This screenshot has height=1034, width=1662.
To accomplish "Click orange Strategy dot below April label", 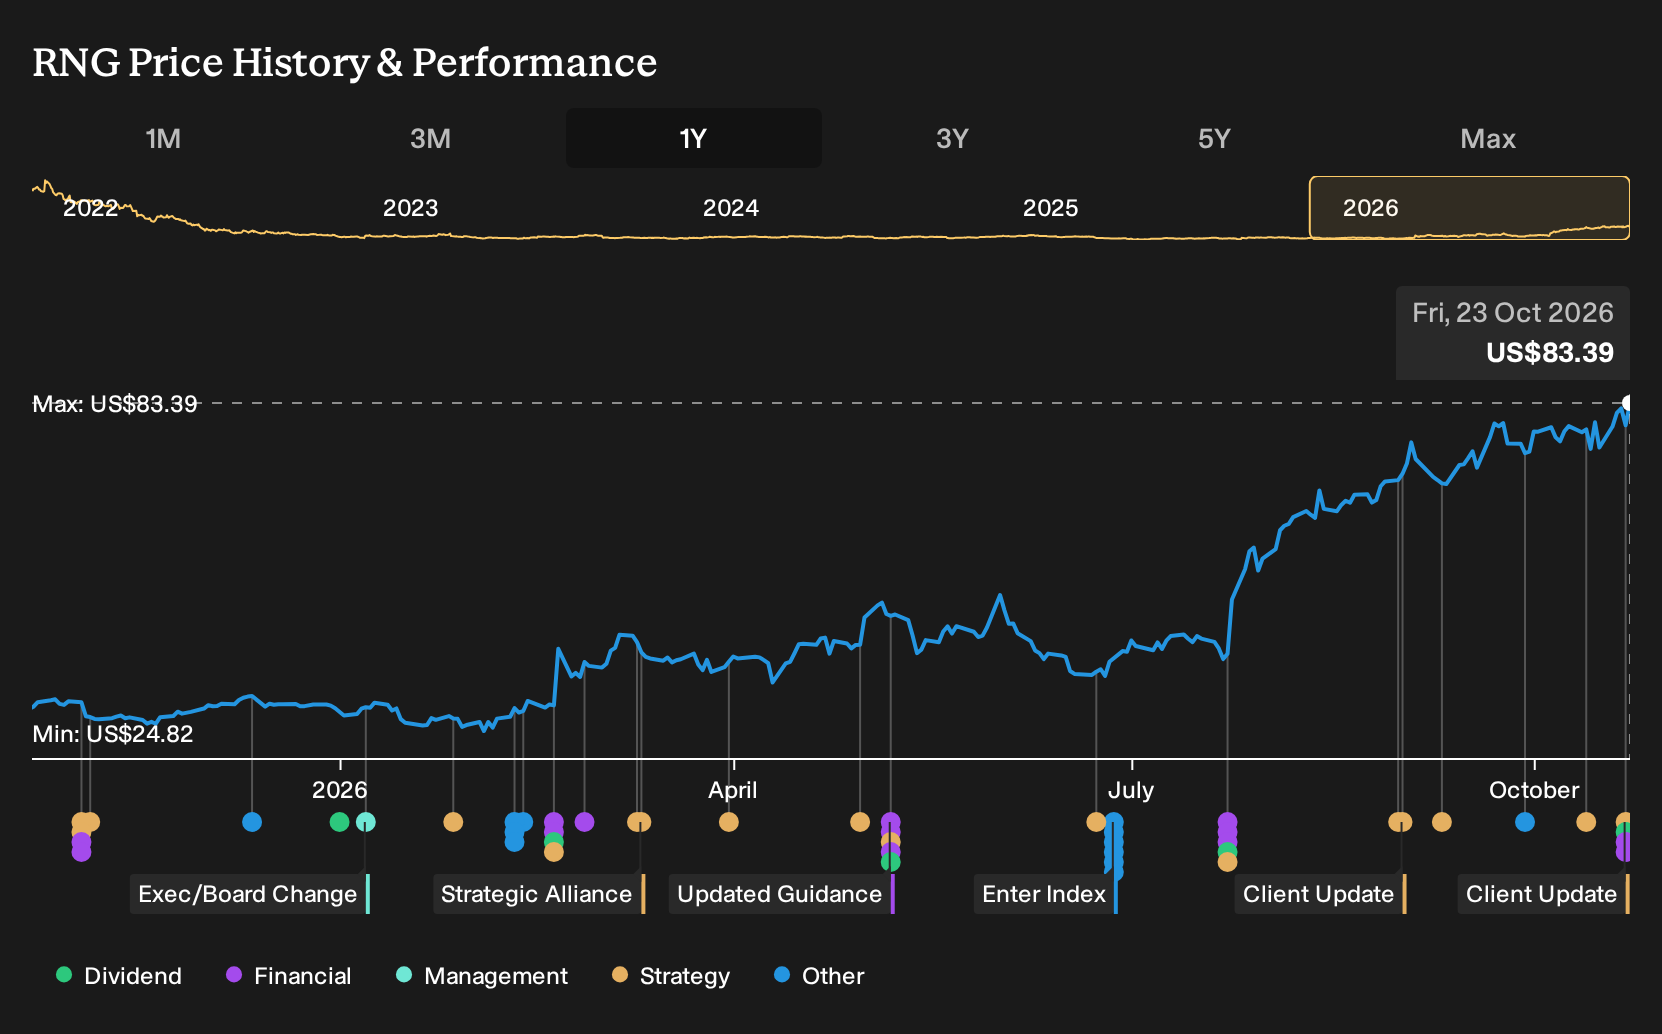I will 729,822.
